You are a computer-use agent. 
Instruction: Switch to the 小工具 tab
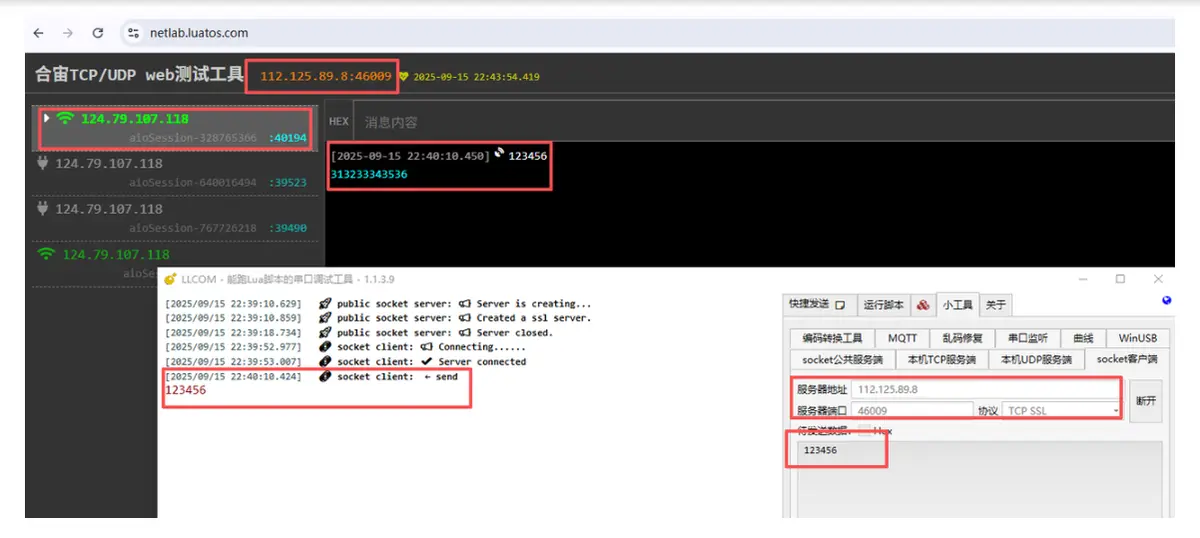(957, 304)
